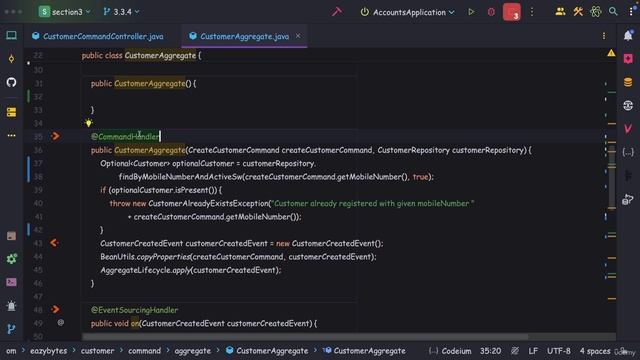Click the gutter arrow icon at line 43

(54, 243)
